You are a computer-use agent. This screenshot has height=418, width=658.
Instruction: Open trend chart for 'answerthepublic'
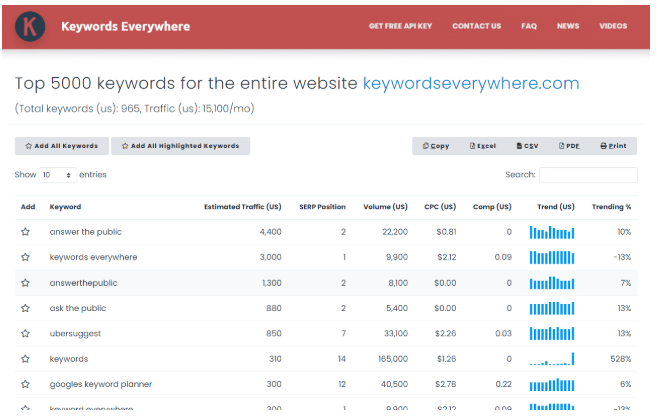[x=552, y=283]
